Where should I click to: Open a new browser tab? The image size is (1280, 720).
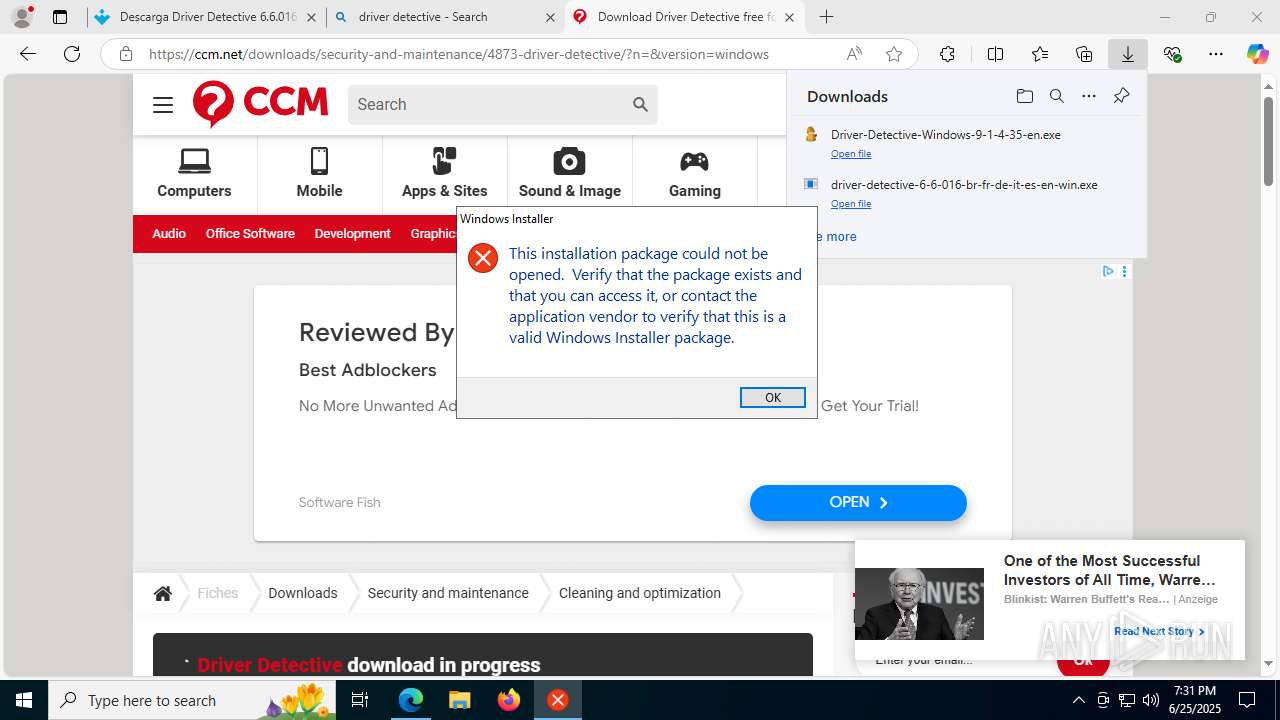point(826,17)
